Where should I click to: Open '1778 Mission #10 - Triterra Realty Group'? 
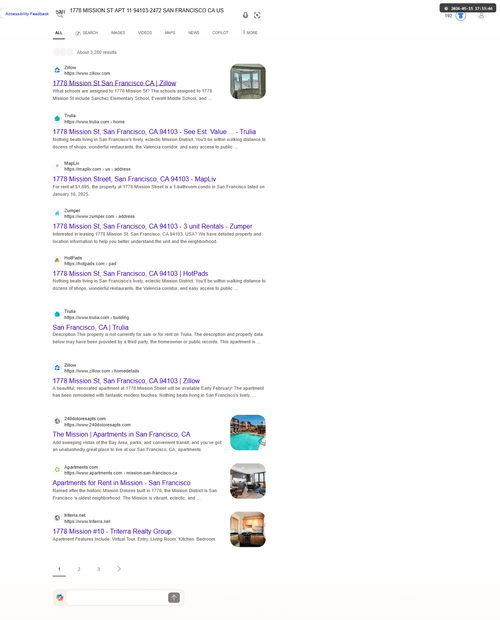click(x=112, y=531)
